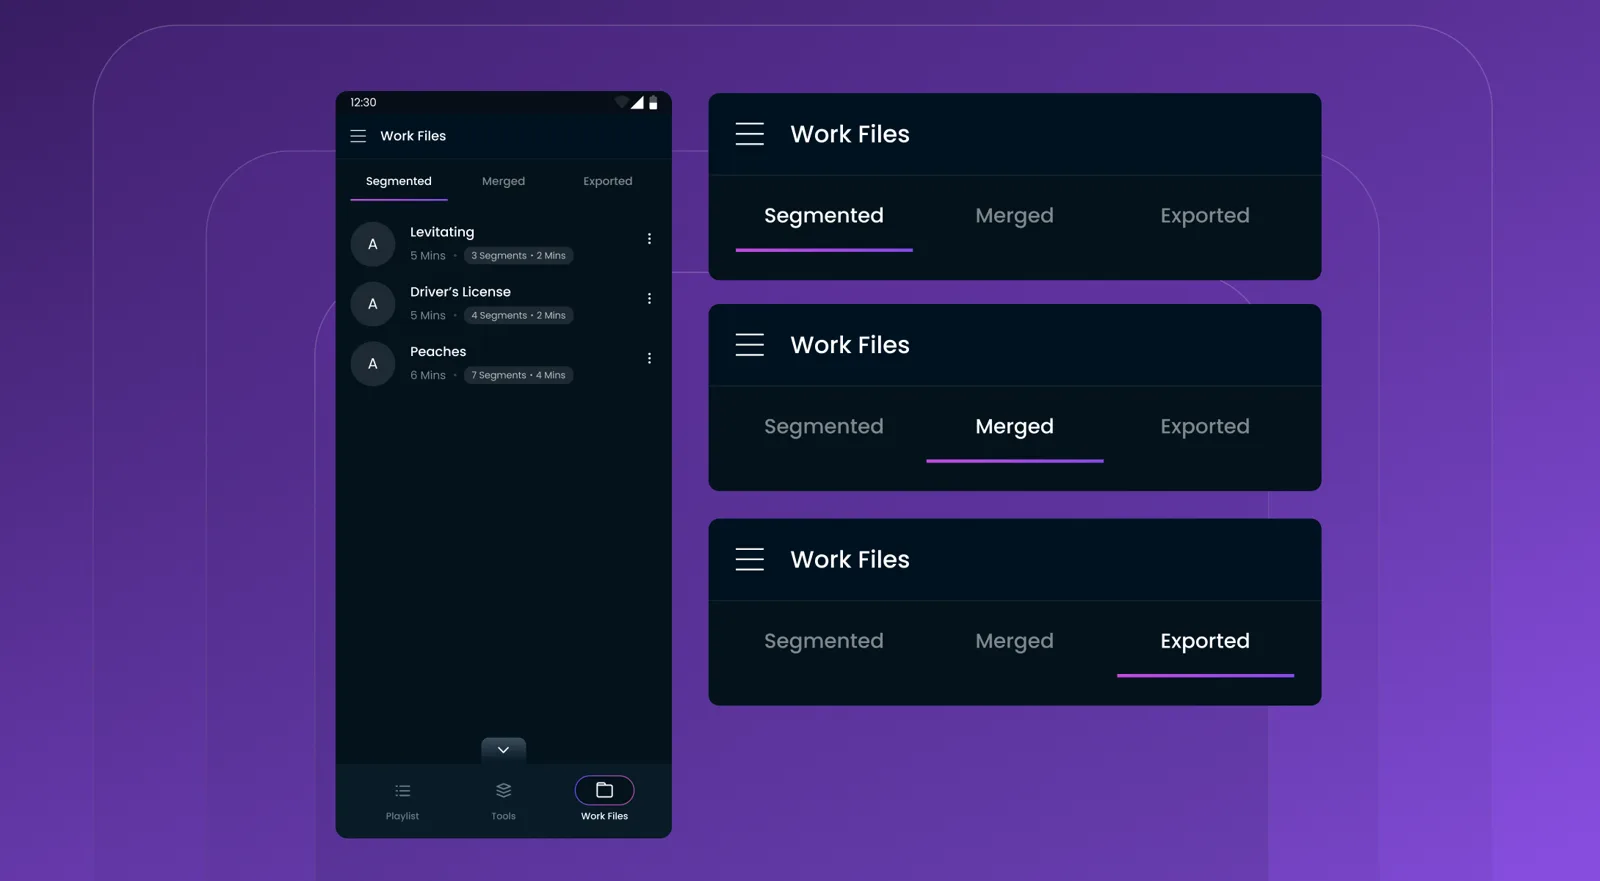Click the '7 Segments • 4 Mins' badge
The image size is (1600, 881).
(x=518, y=376)
